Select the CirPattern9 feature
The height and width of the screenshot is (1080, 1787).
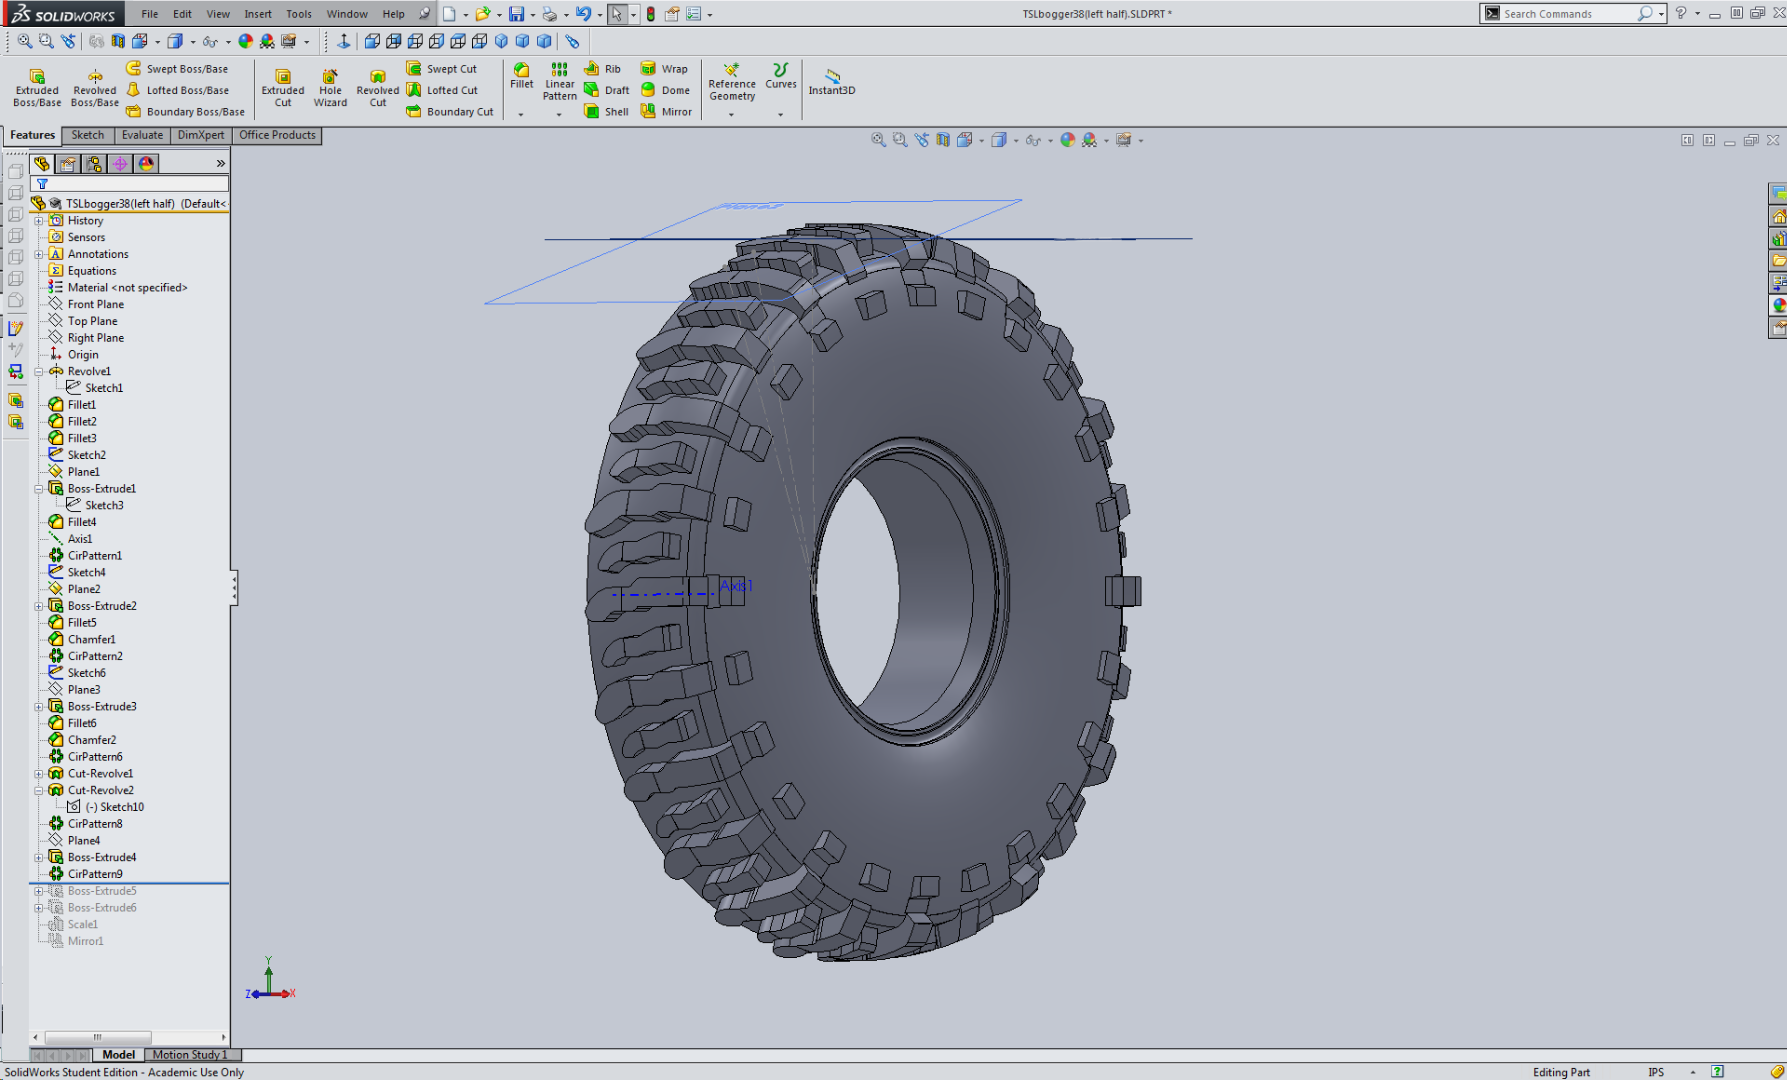pos(96,873)
